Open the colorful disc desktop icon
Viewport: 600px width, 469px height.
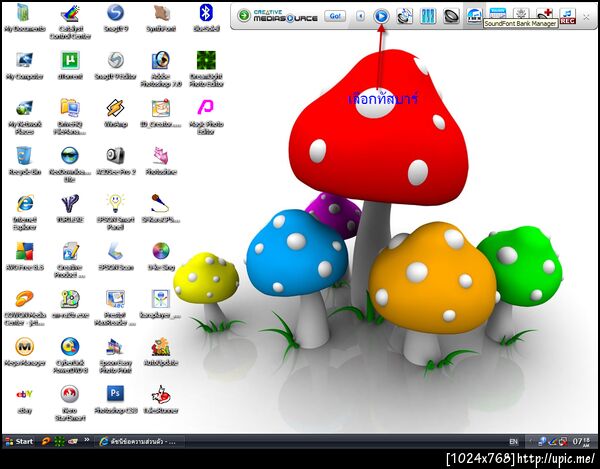coord(161,256)
